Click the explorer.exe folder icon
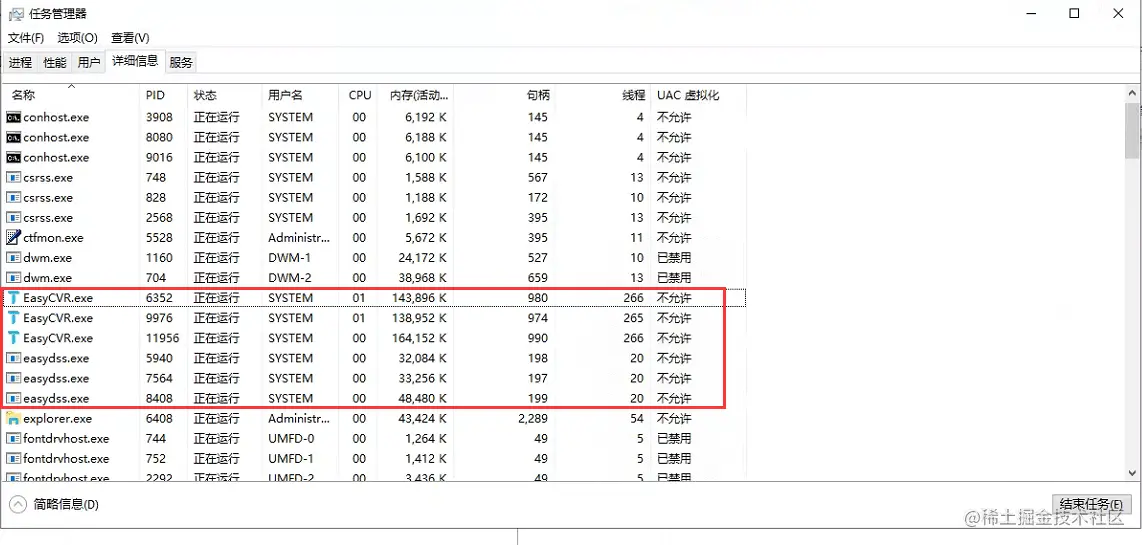The image size is (1142, 545). 13,419
